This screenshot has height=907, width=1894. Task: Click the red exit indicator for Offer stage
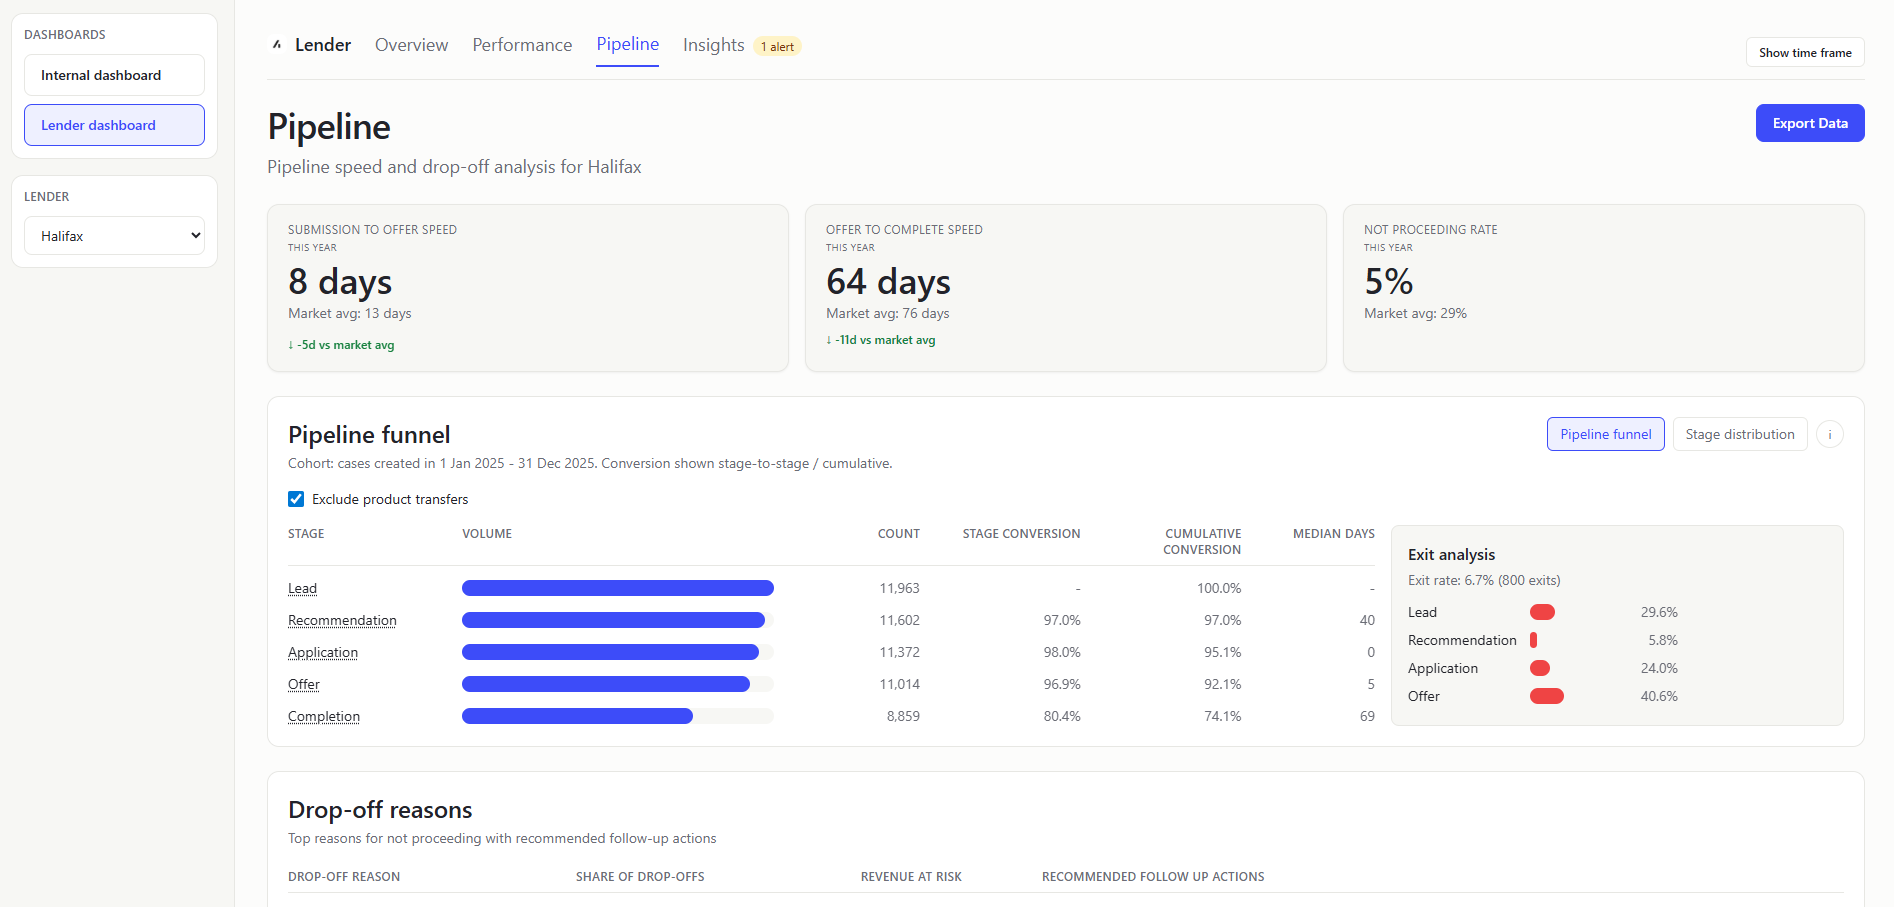click(1546, 696)
